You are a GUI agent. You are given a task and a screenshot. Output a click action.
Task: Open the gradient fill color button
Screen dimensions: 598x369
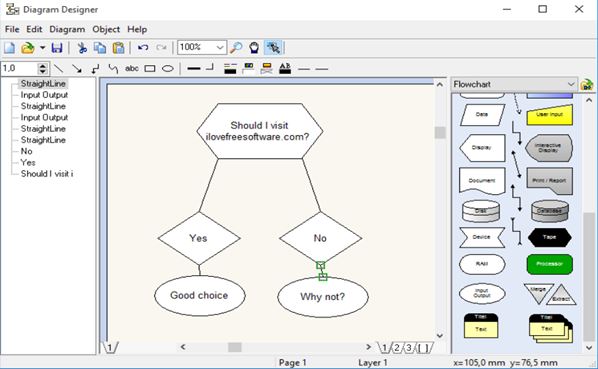[x=267, y=69]
